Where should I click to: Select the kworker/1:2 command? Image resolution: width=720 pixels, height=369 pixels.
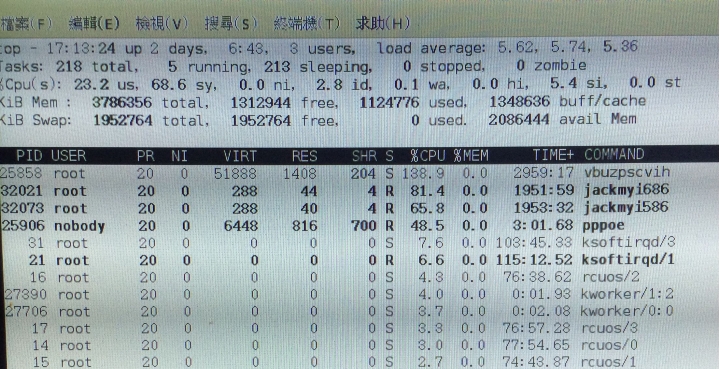point(627,294)
